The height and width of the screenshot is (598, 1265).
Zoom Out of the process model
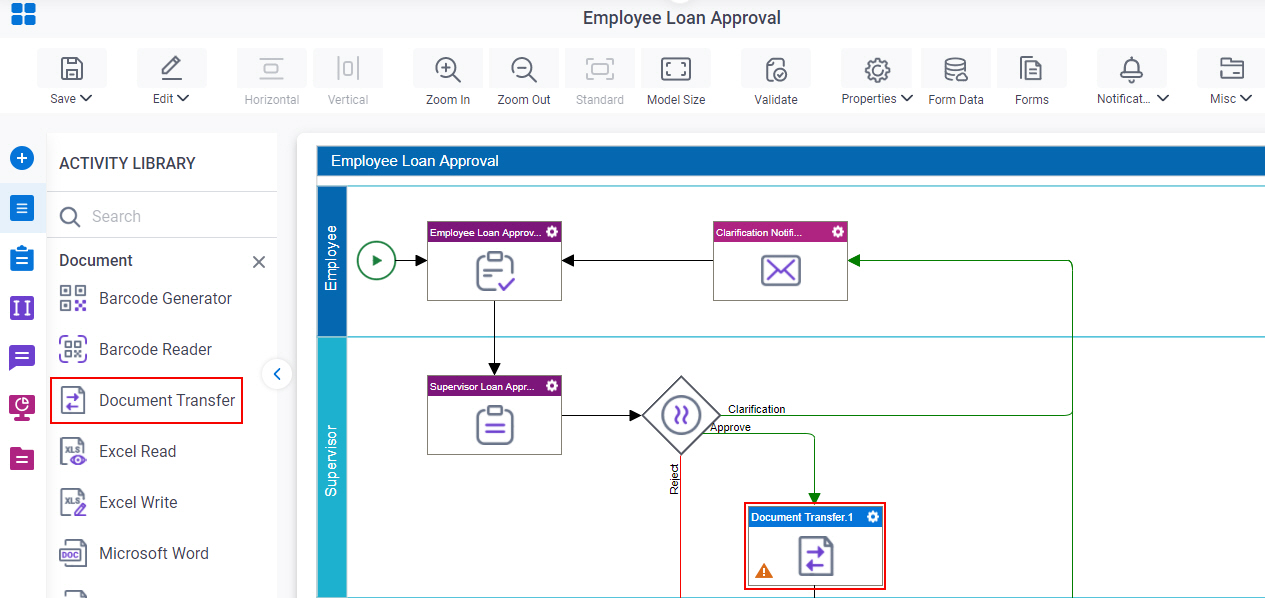(524, 69)
